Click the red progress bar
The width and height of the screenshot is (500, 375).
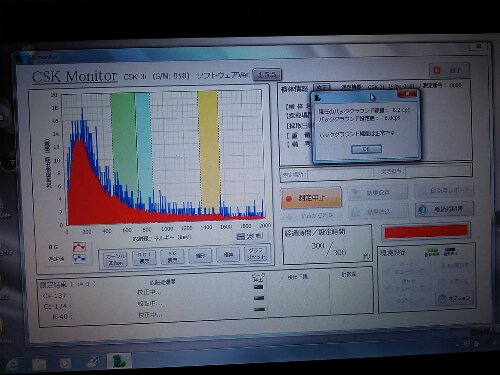pos(426,231)
